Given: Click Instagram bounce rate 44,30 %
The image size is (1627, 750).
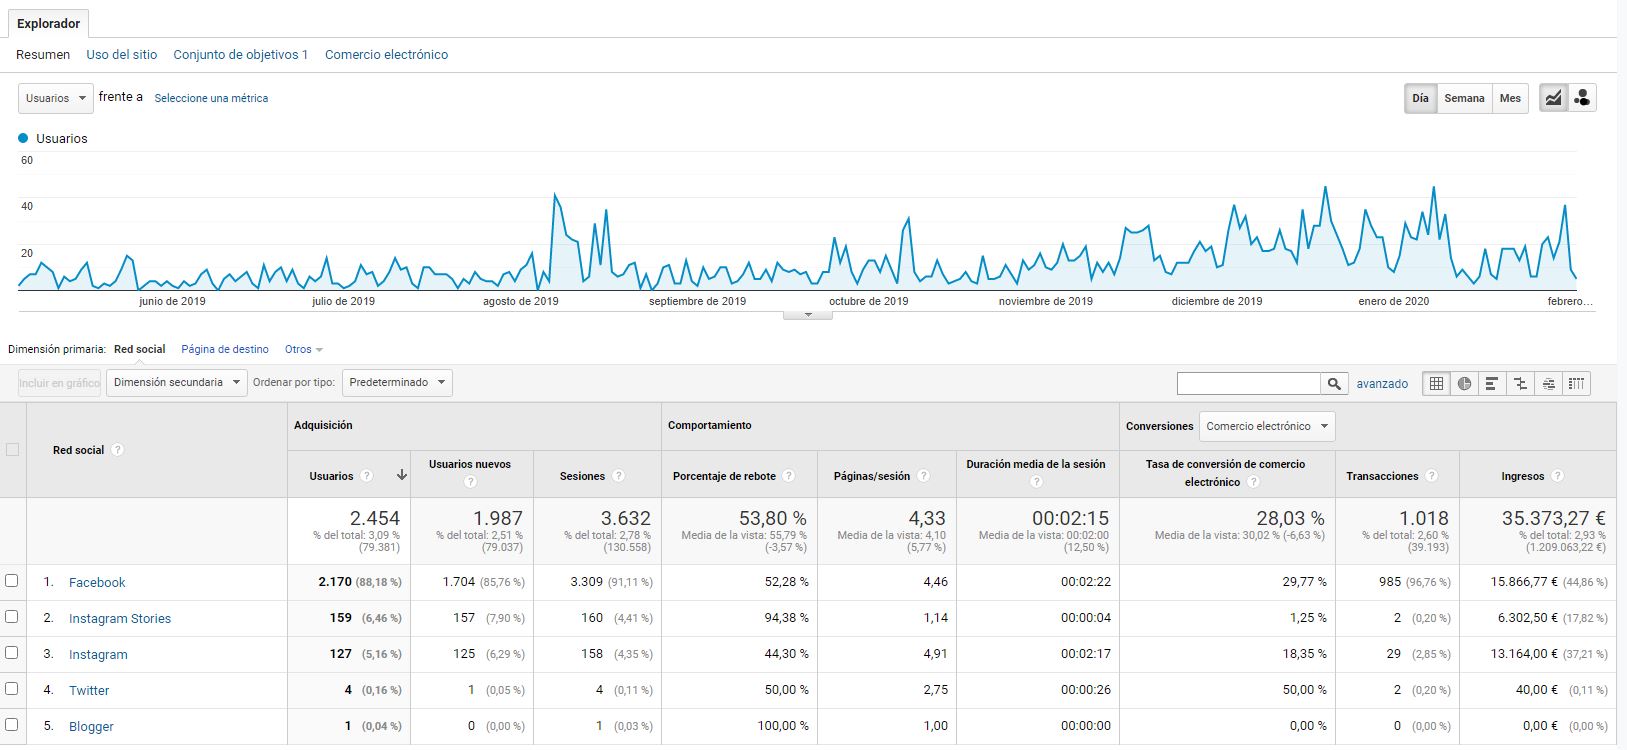Looking at the screenshot, I should (x=785, y=654).
